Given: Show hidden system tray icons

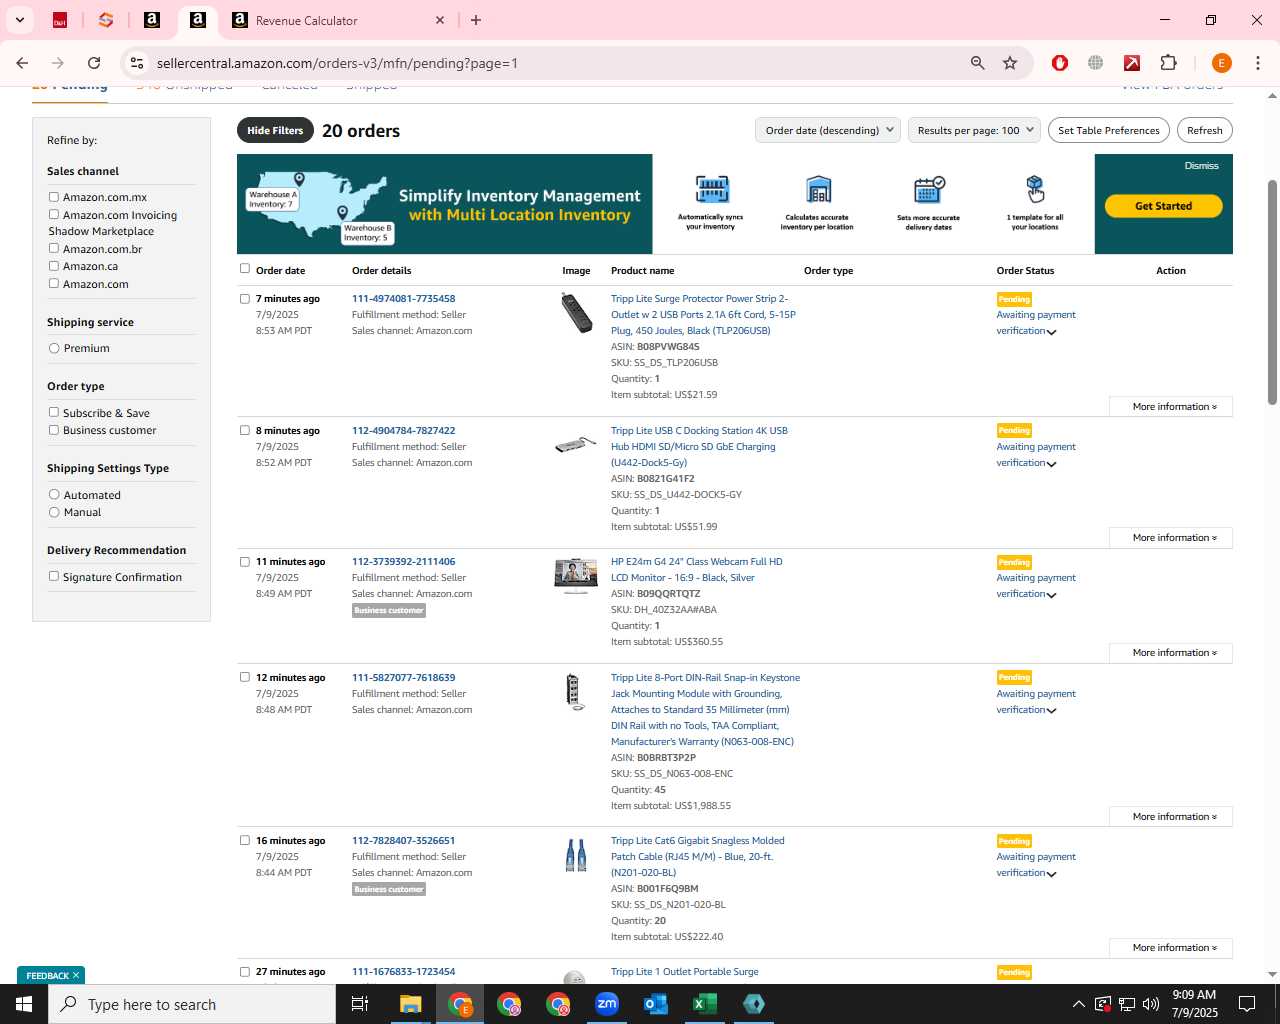Looking at the screenshot, I should 1078,1004.
